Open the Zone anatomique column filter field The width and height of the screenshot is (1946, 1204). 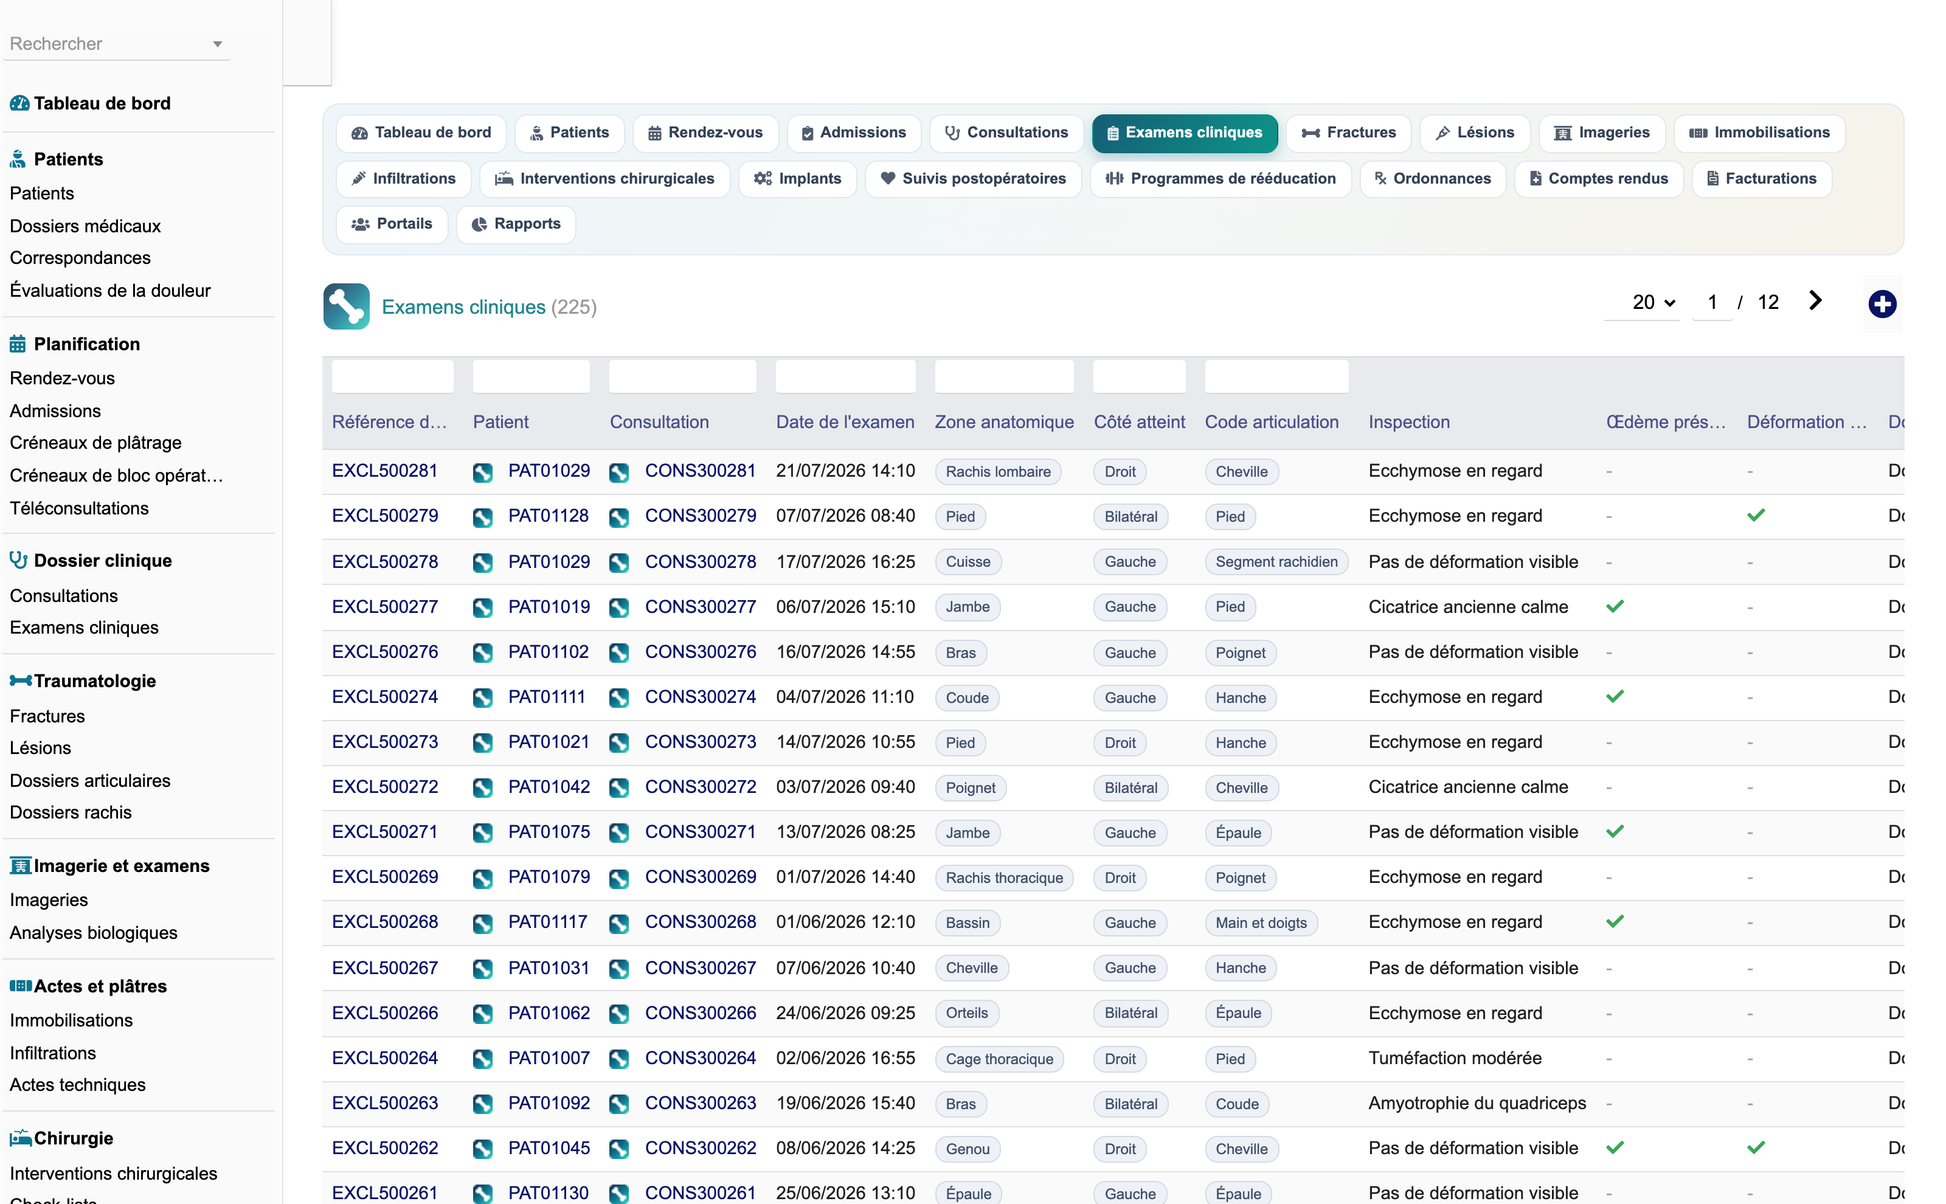pyautogui.click(x=1004, y=377)
